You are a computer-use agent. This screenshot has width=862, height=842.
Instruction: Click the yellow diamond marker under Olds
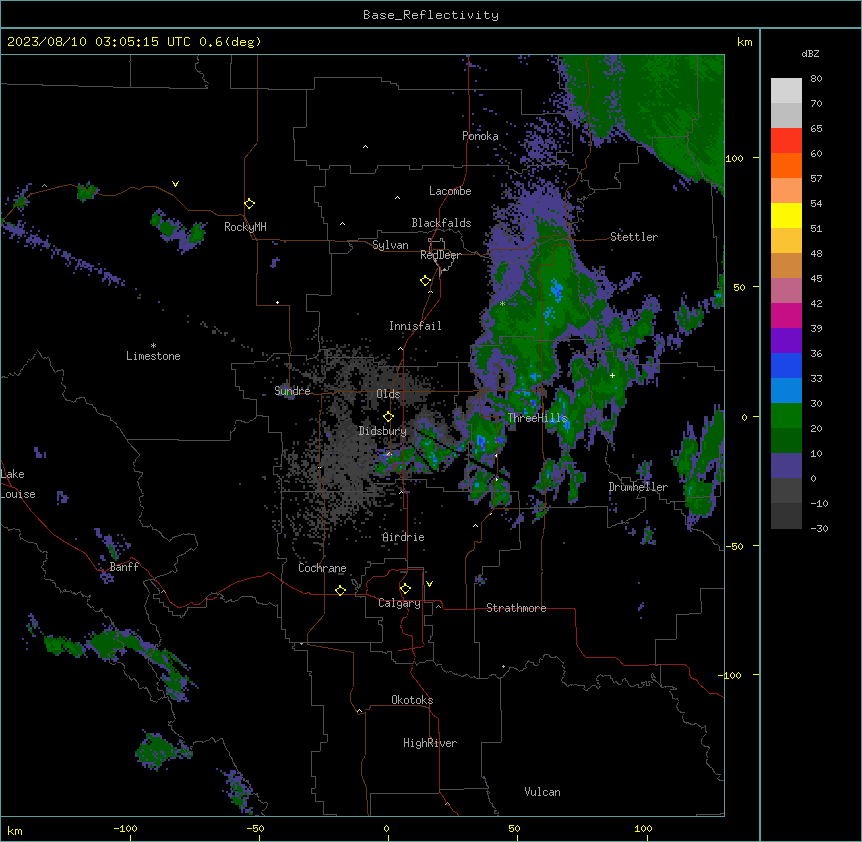[388, 417]
